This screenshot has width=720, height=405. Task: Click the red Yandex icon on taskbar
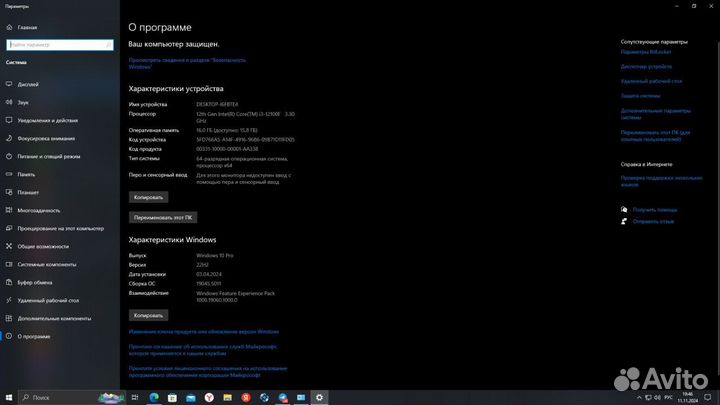click(246, 397)
